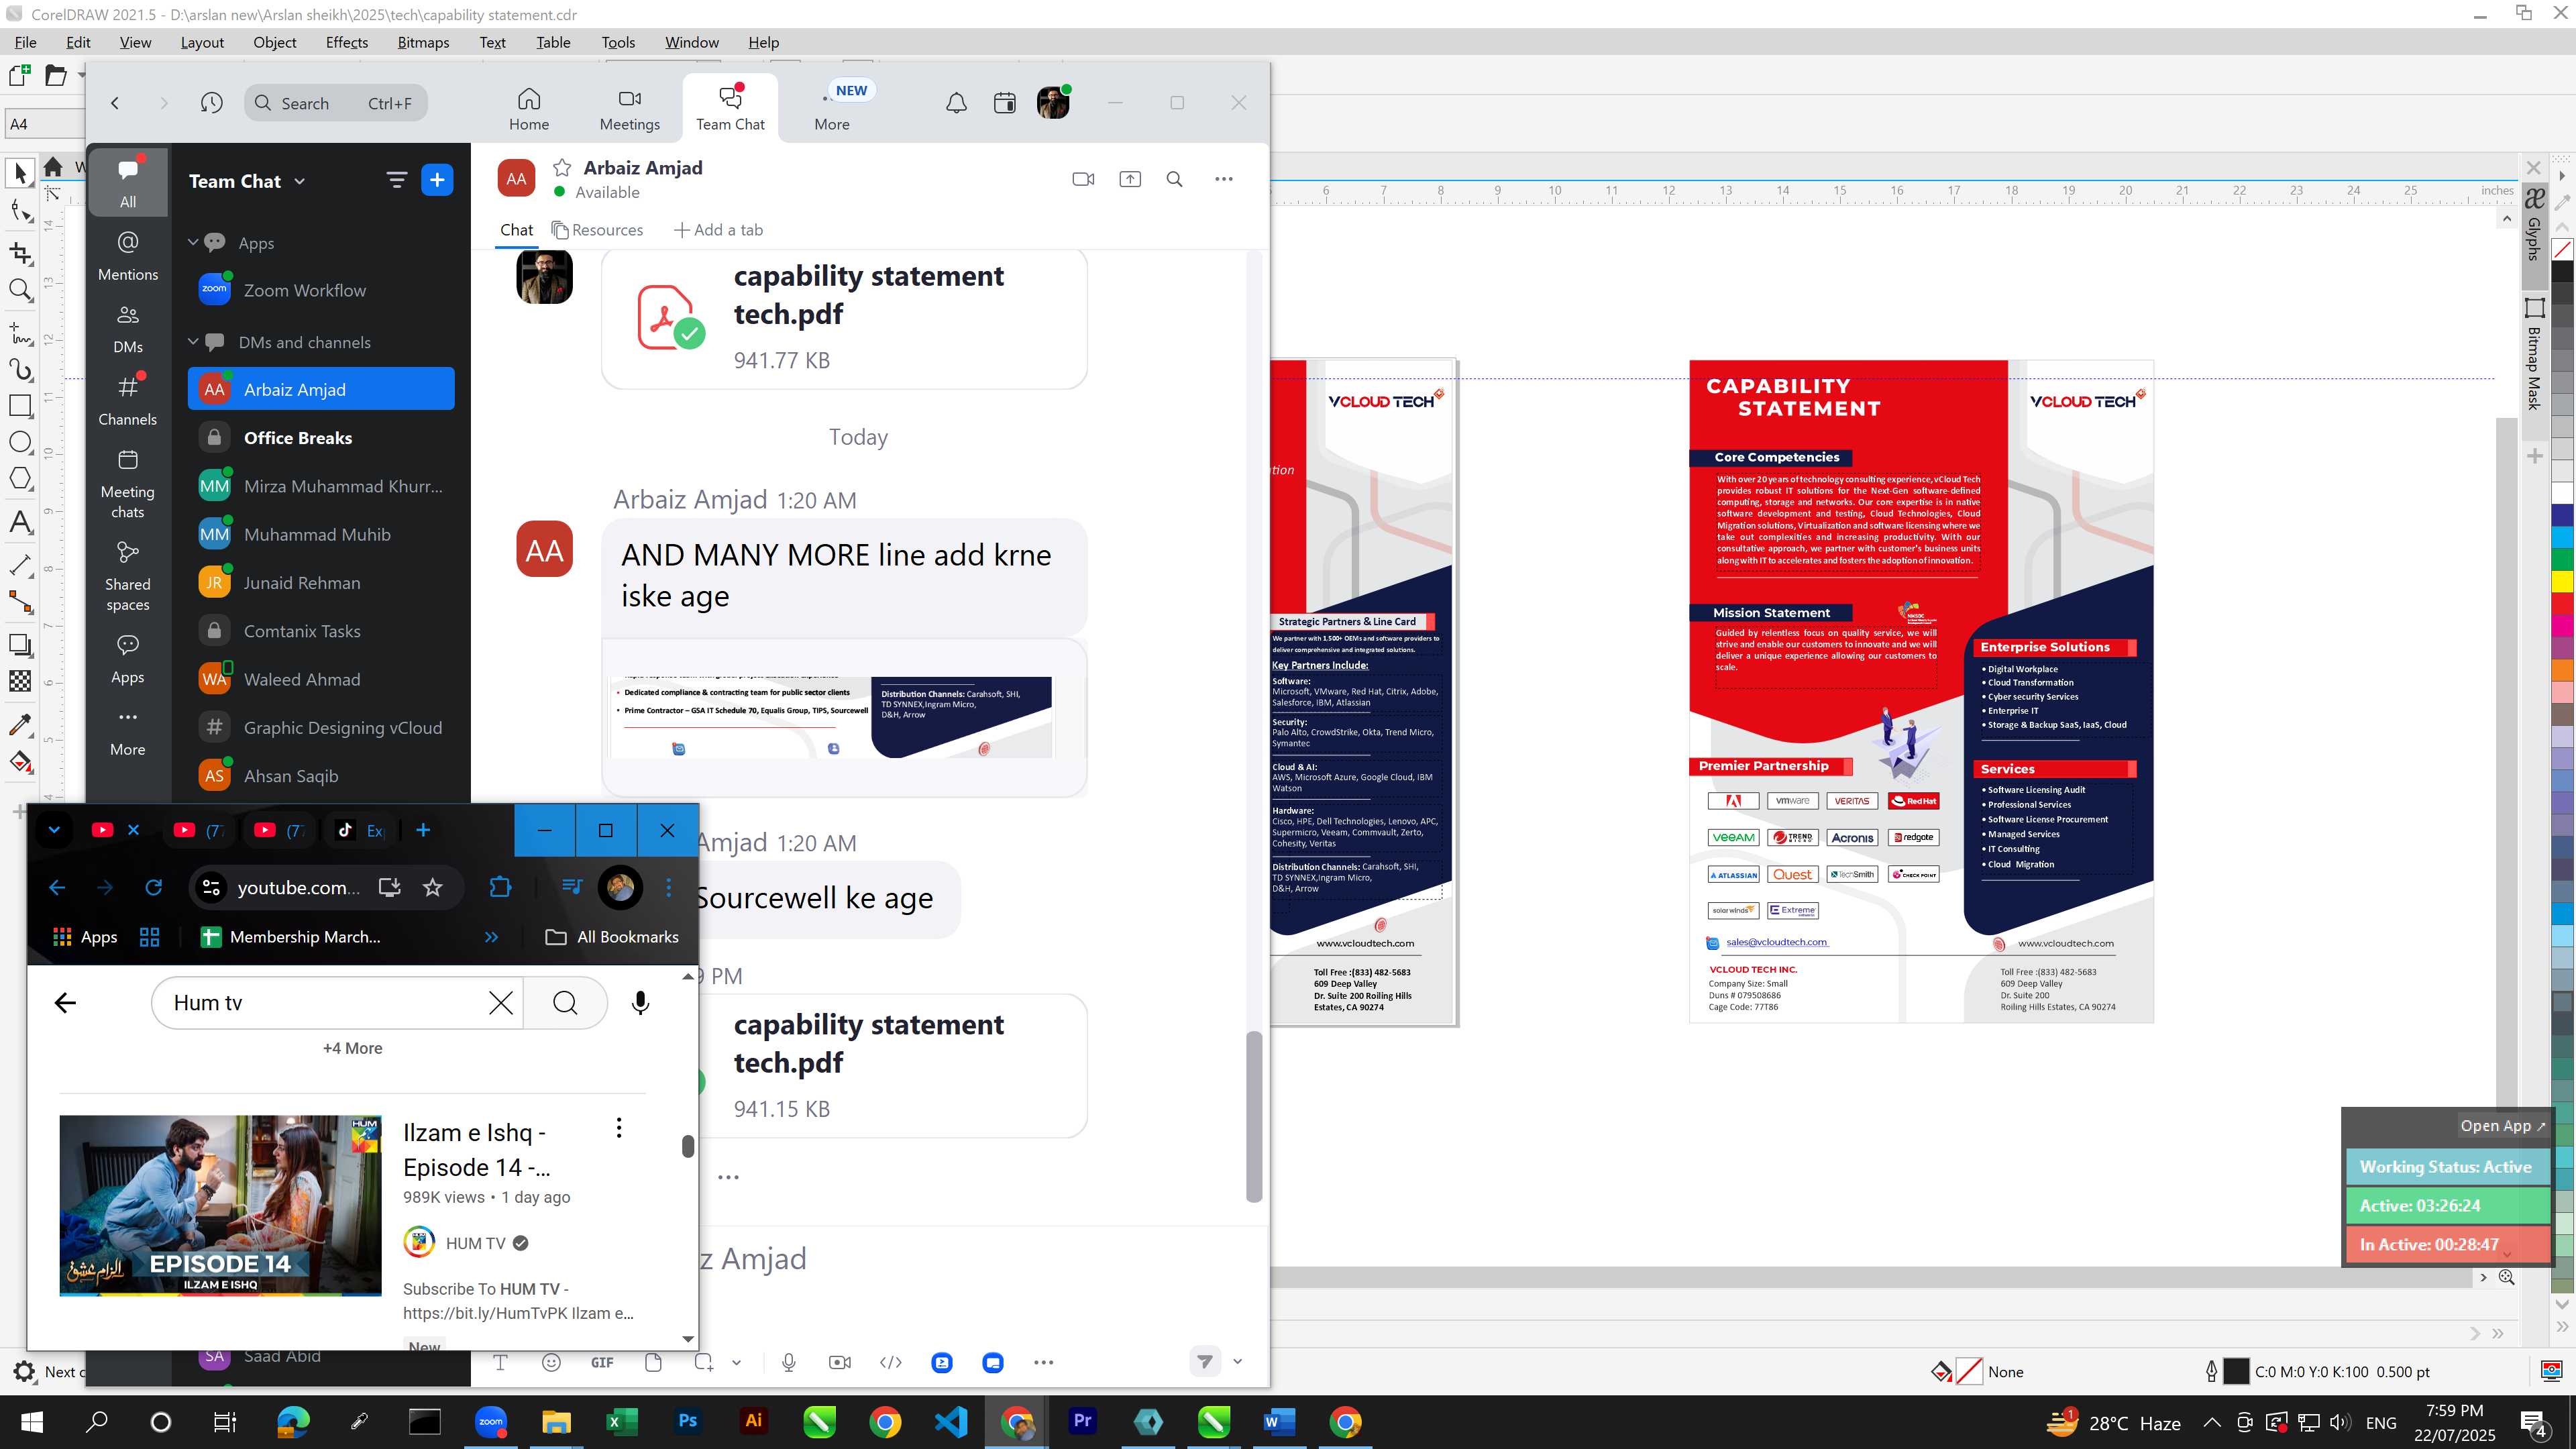
Task: Select the Rectangle tool in CorelDRAW
Action: coord(20,405)
